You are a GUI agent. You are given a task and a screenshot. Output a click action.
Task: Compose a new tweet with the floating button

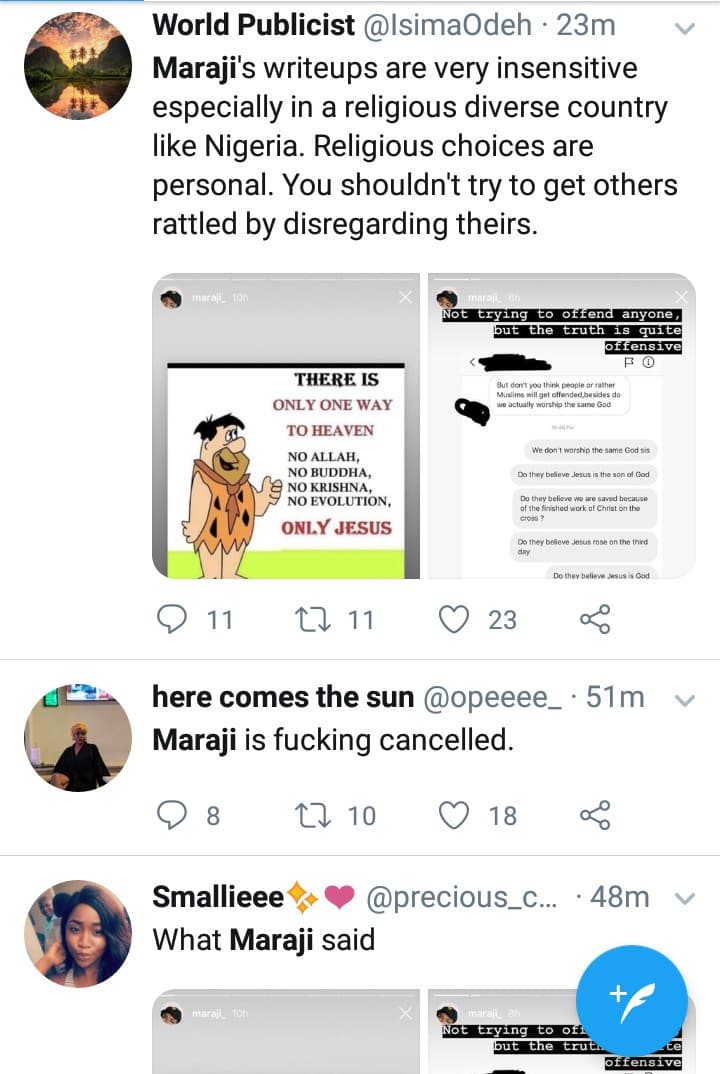pos(631,999)
